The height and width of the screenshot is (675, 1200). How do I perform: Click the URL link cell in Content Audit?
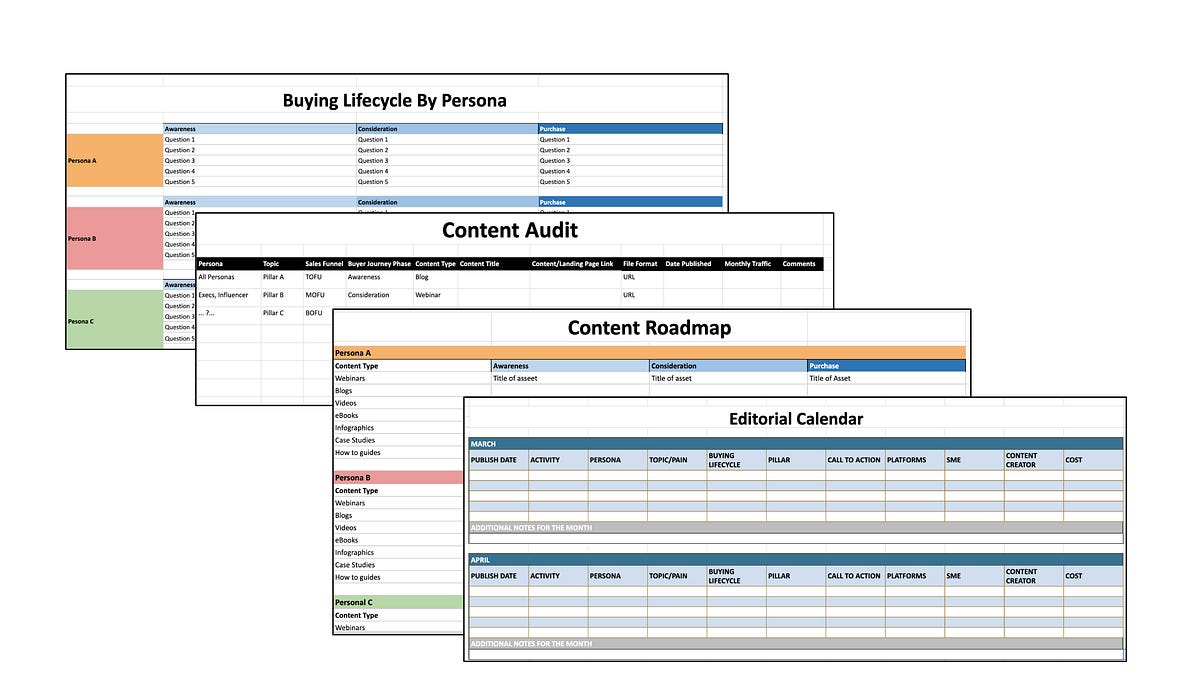point(628,277)
